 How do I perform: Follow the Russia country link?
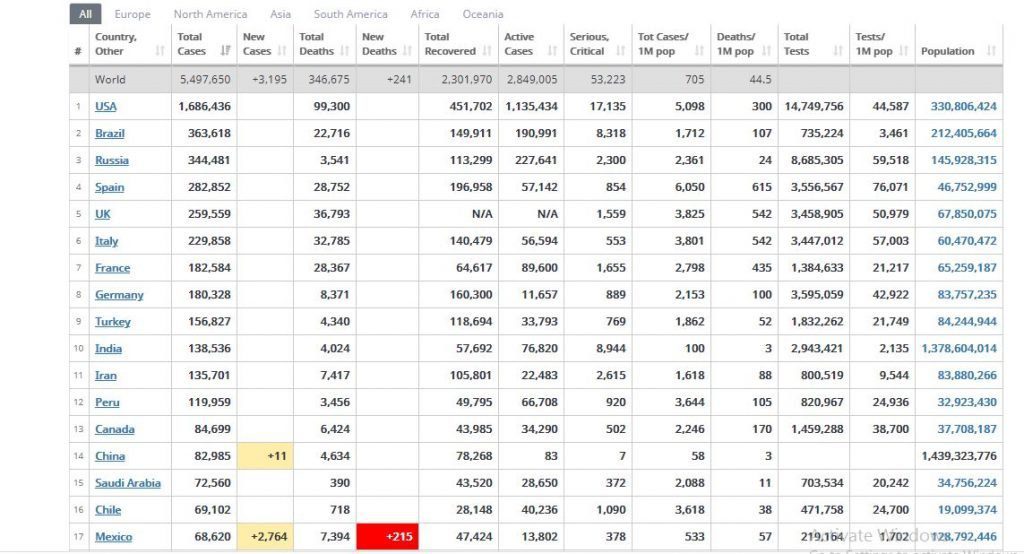pyautogui.click(x=112, y=160)
